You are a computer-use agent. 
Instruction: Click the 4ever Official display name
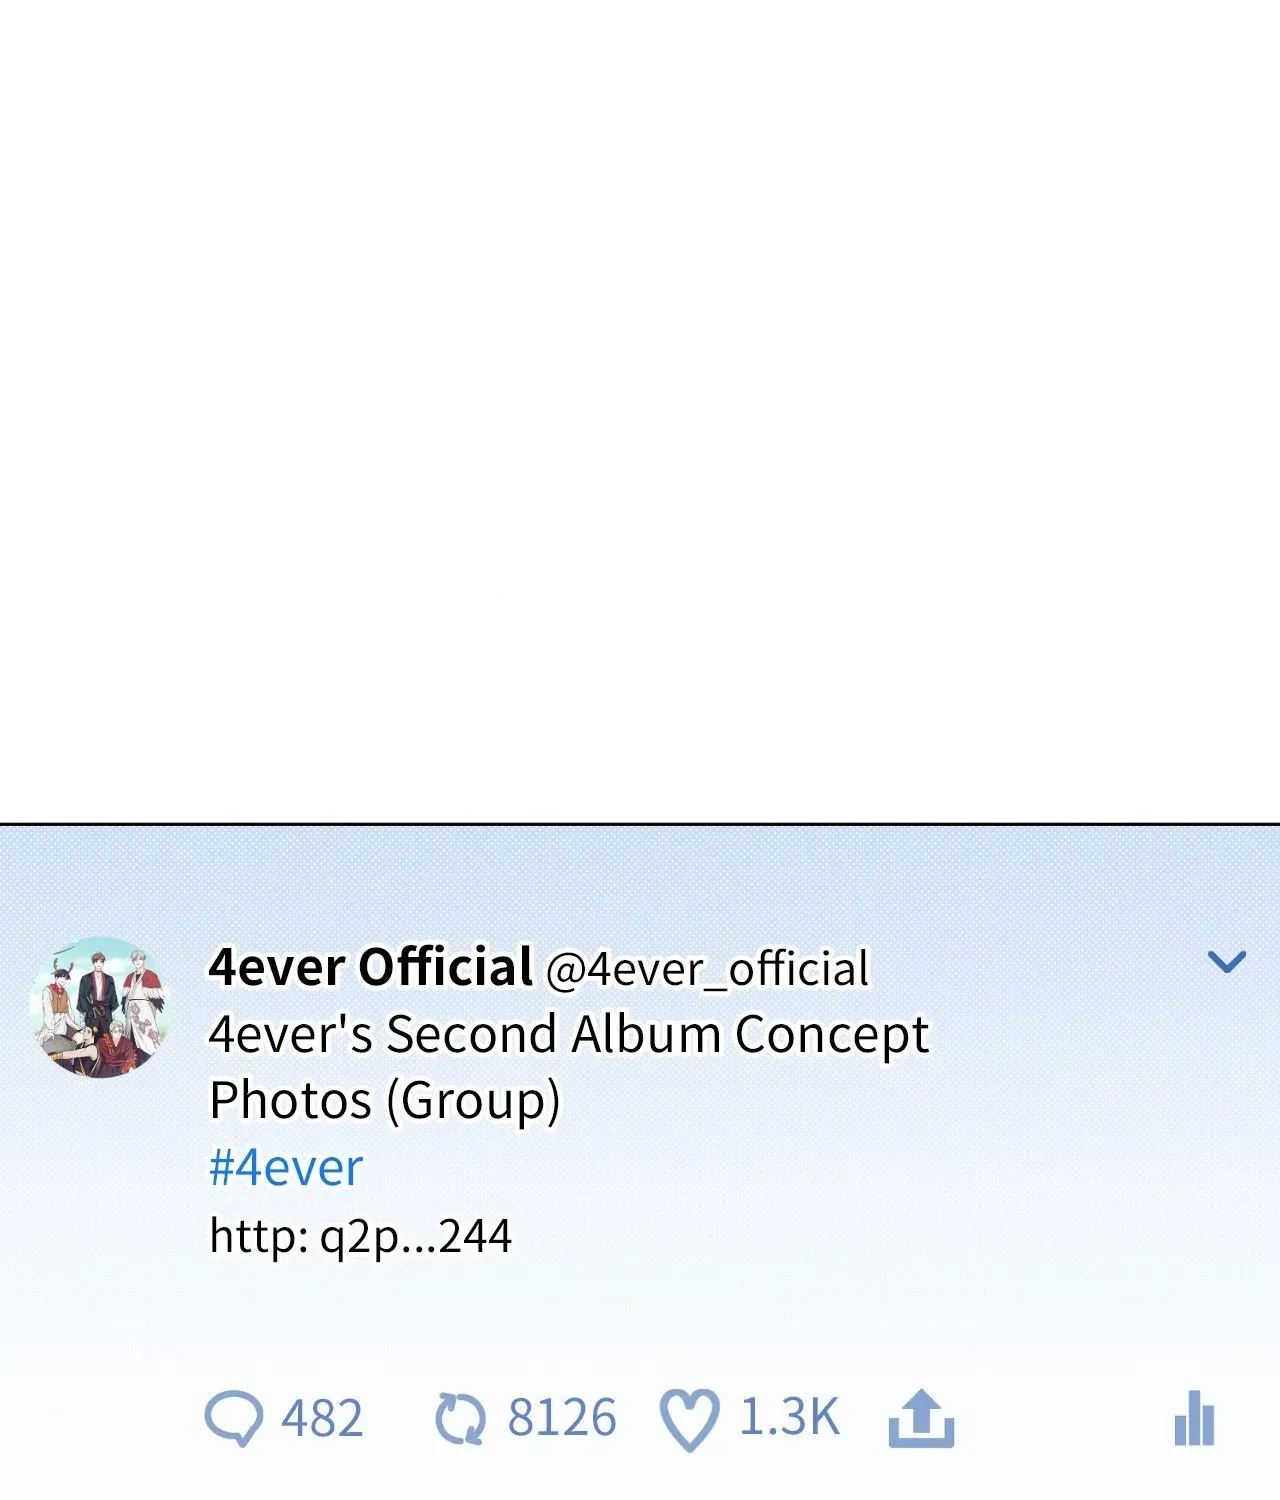370,967
